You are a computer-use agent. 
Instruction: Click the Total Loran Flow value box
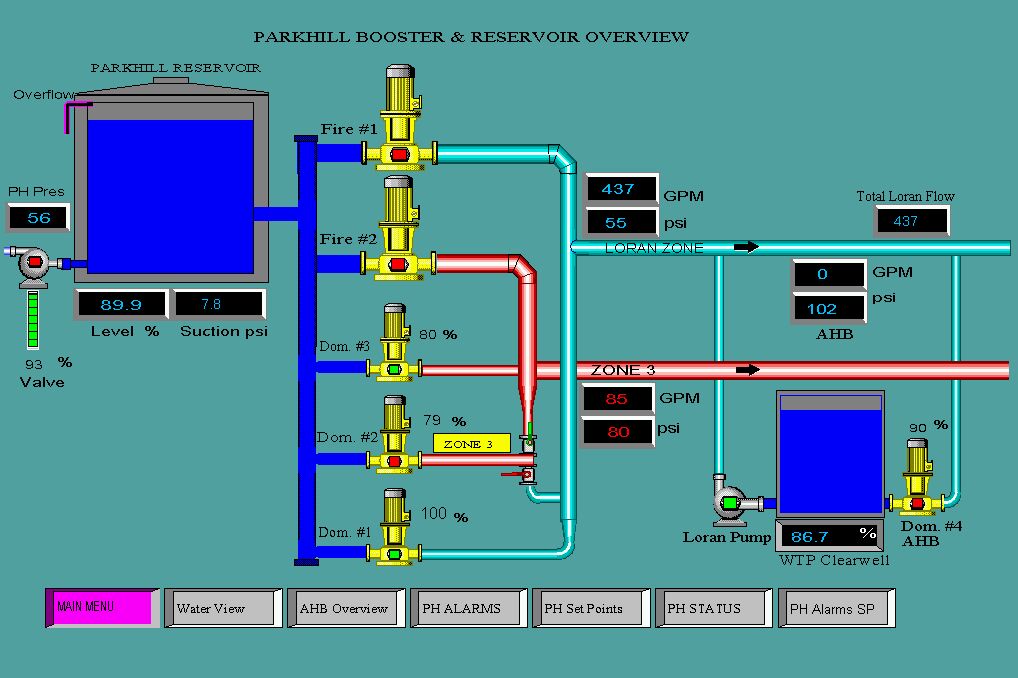point(912,221)
